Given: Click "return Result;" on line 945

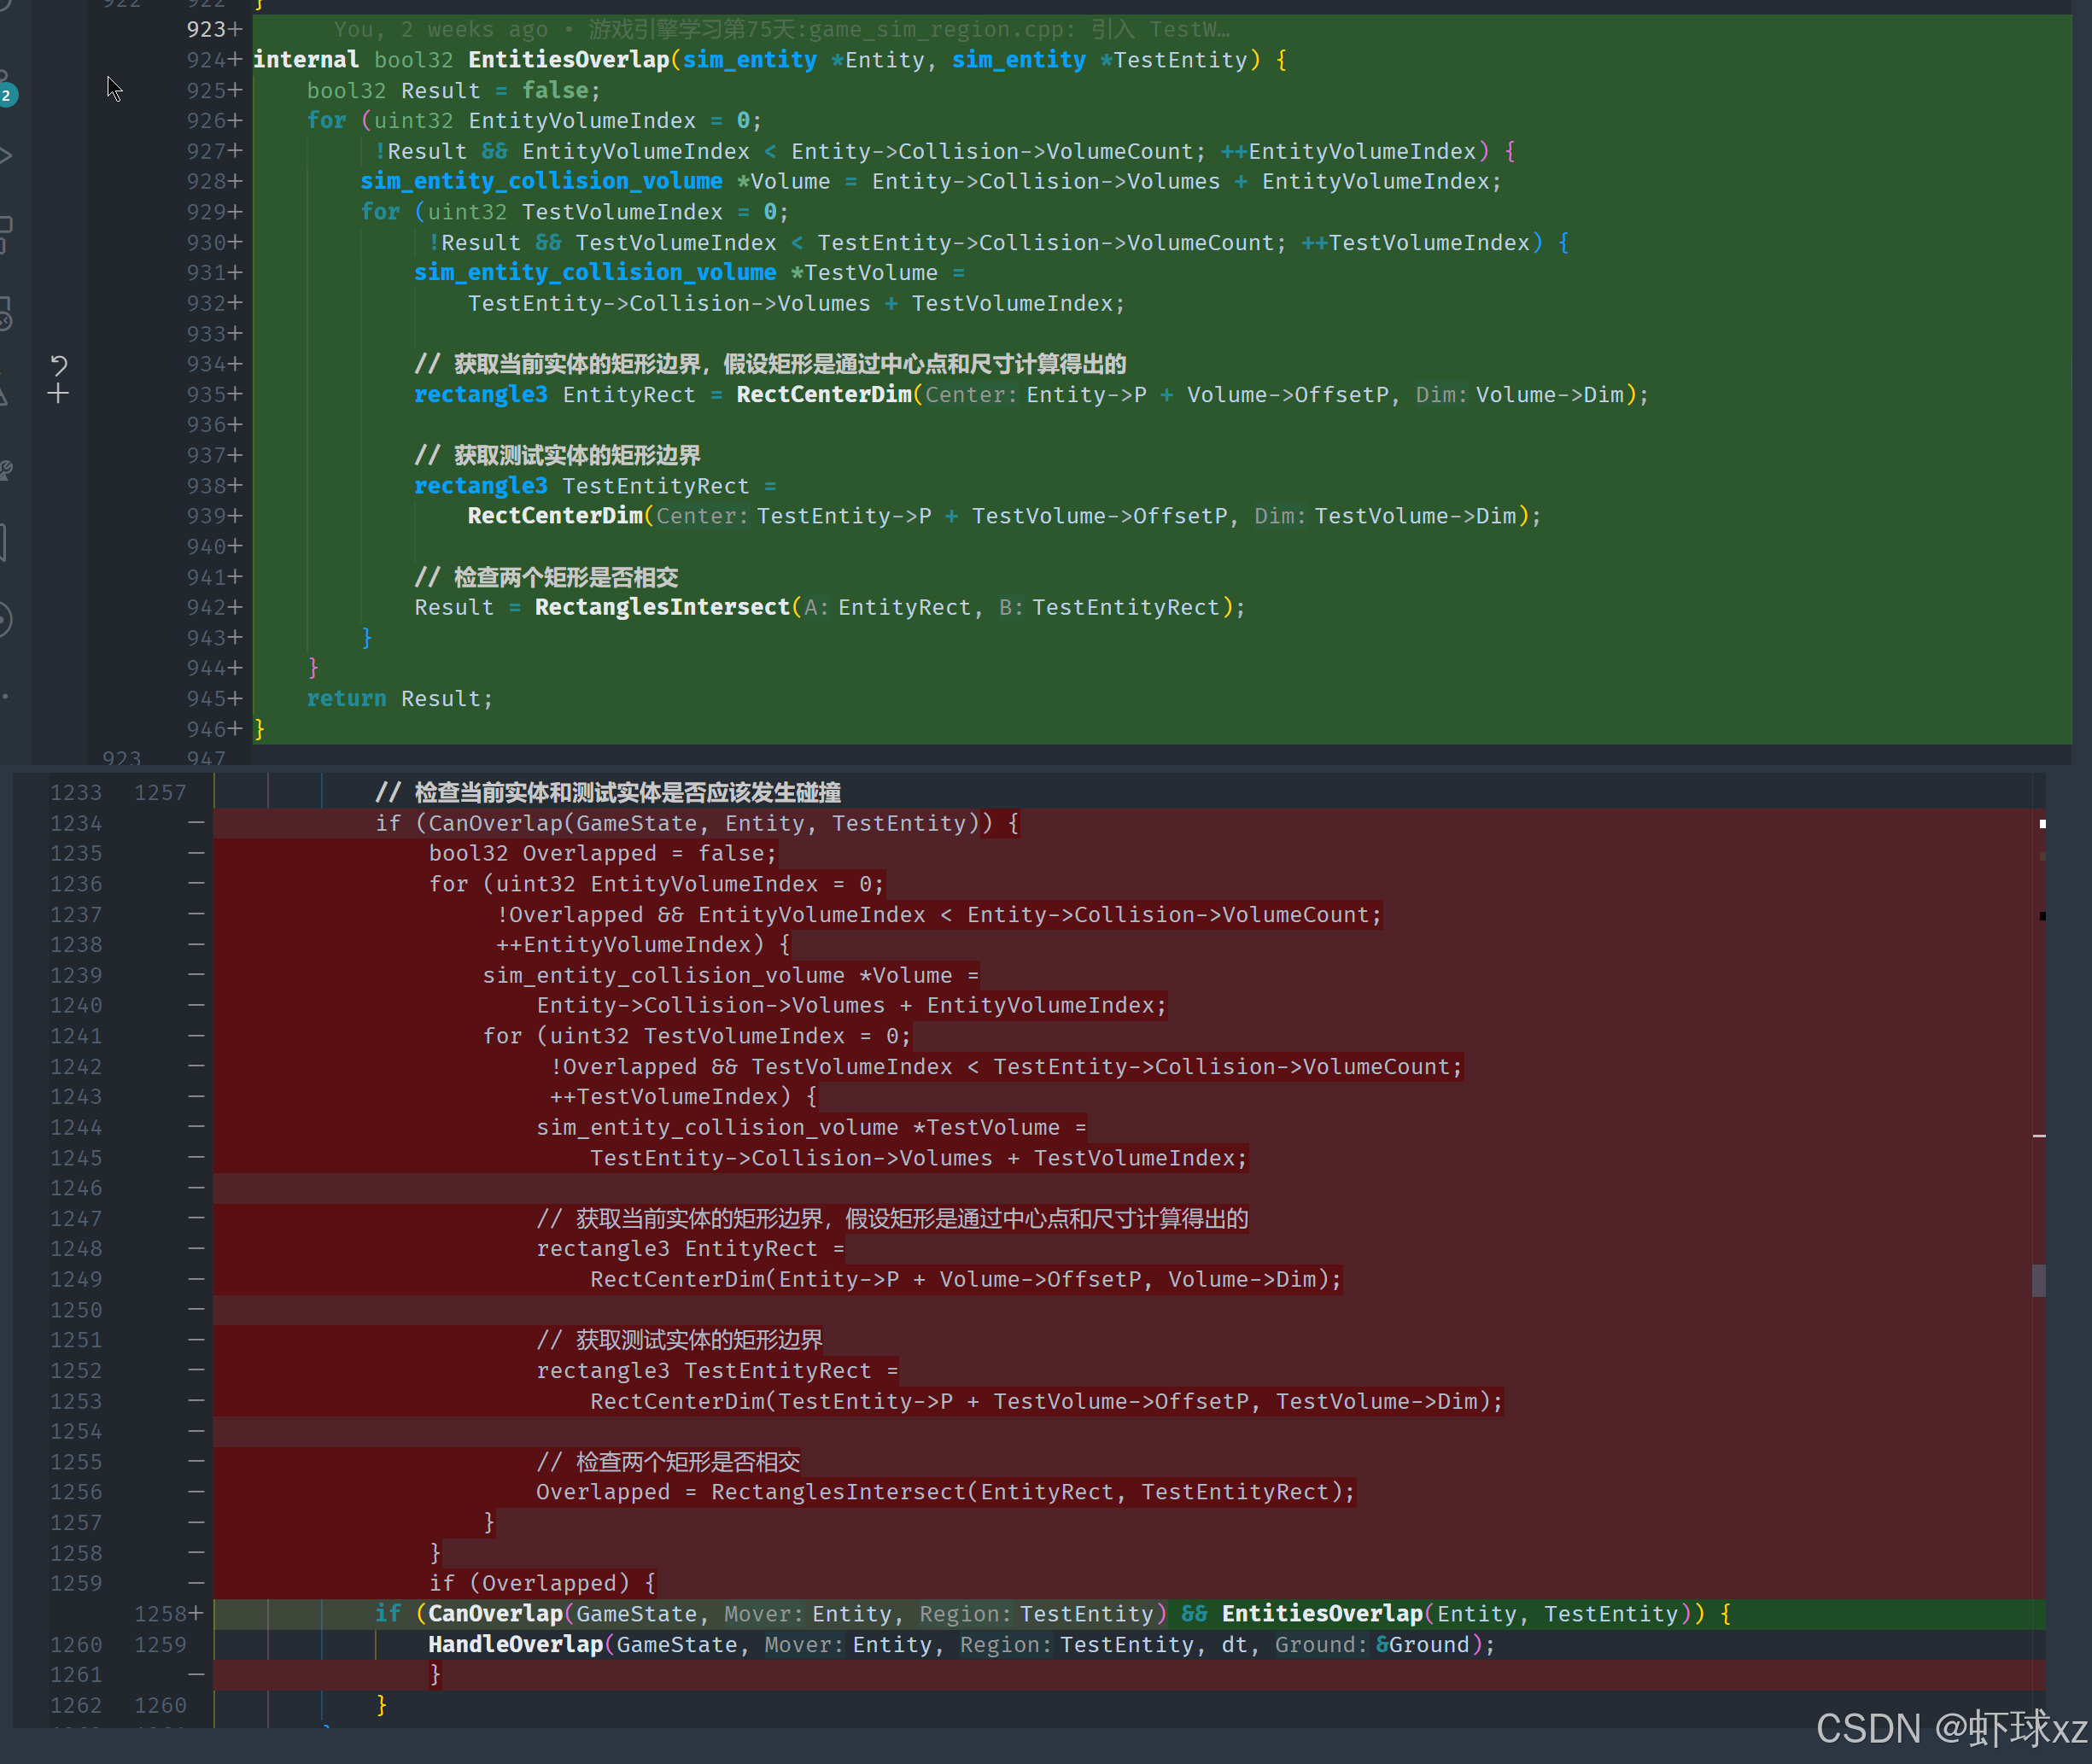Looking at the screenshot, I should point(400,699).
